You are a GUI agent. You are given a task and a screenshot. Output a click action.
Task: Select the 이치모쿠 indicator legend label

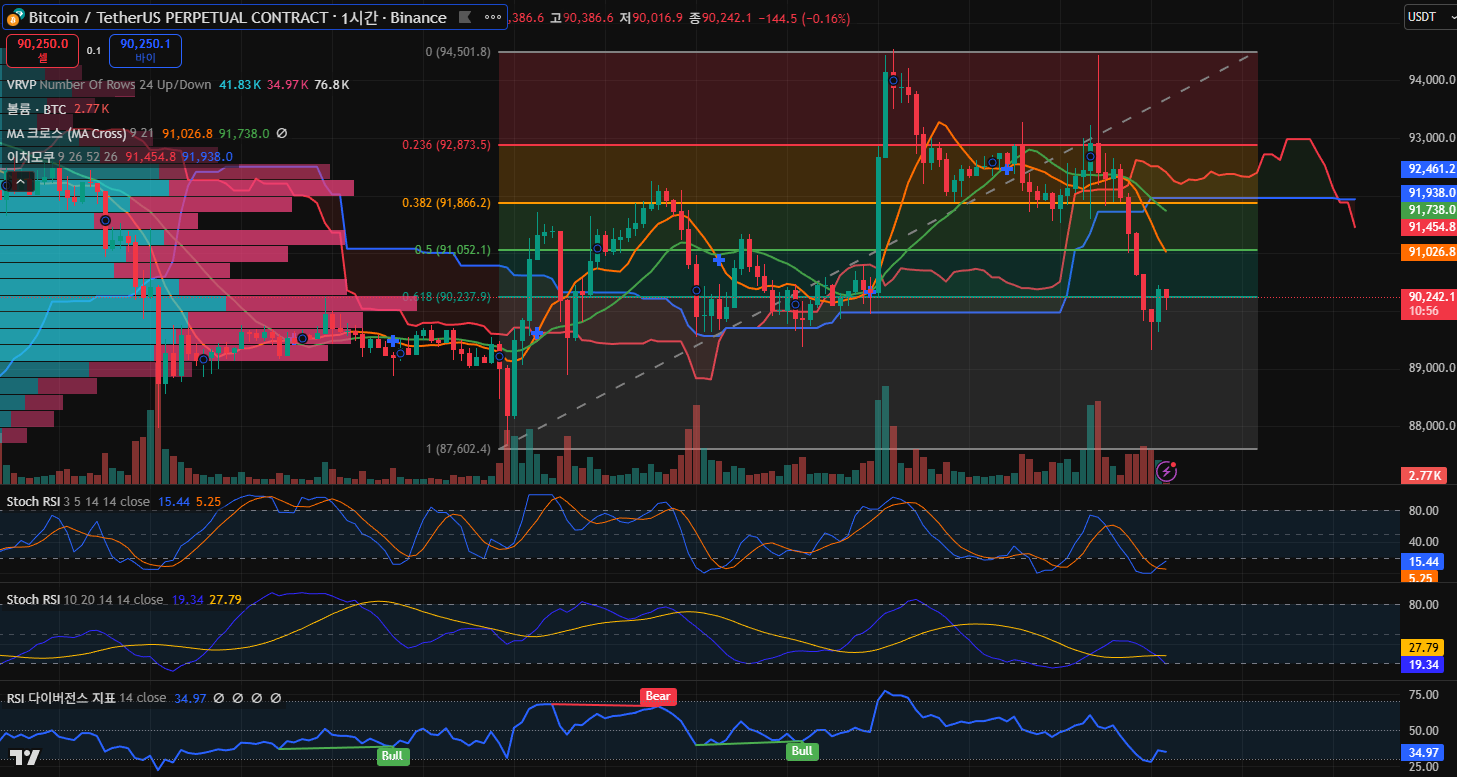pos(30,157)
